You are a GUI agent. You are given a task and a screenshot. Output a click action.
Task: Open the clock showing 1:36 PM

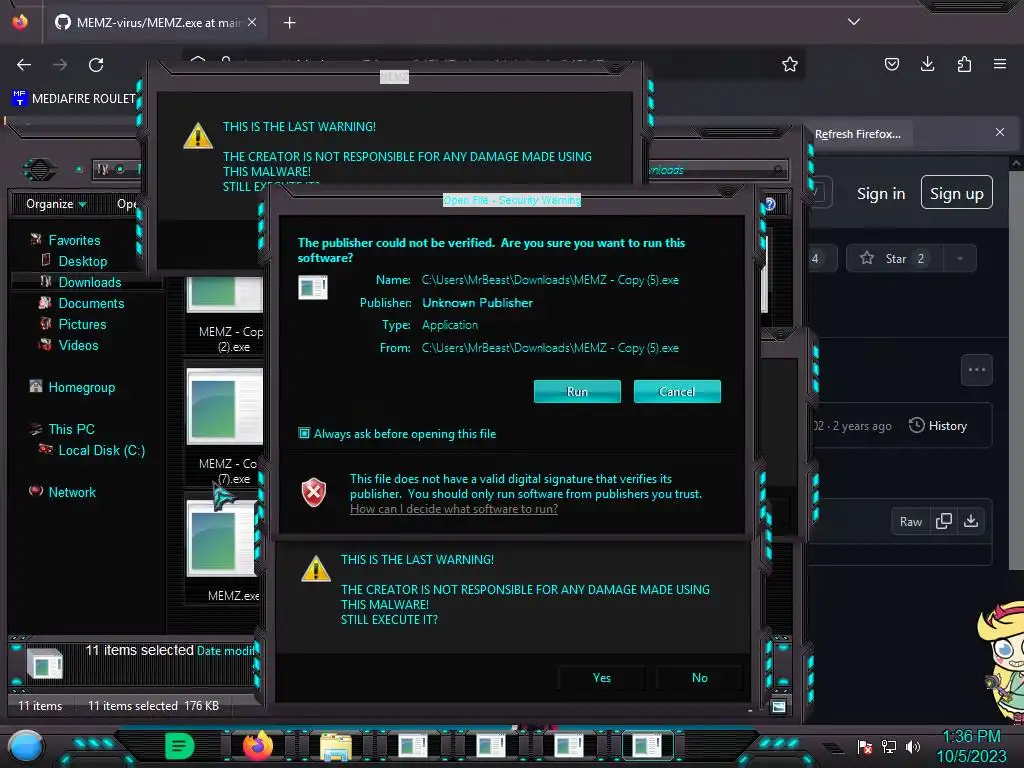point(971,746)
